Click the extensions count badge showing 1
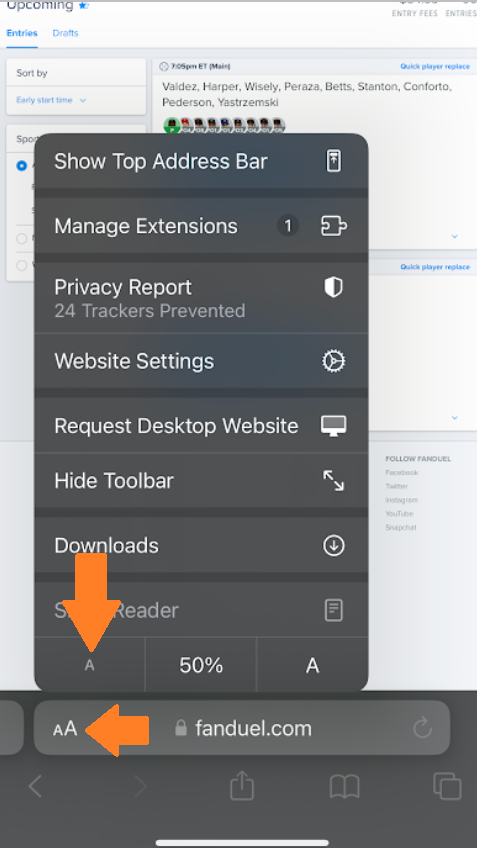 click(288, 226)
